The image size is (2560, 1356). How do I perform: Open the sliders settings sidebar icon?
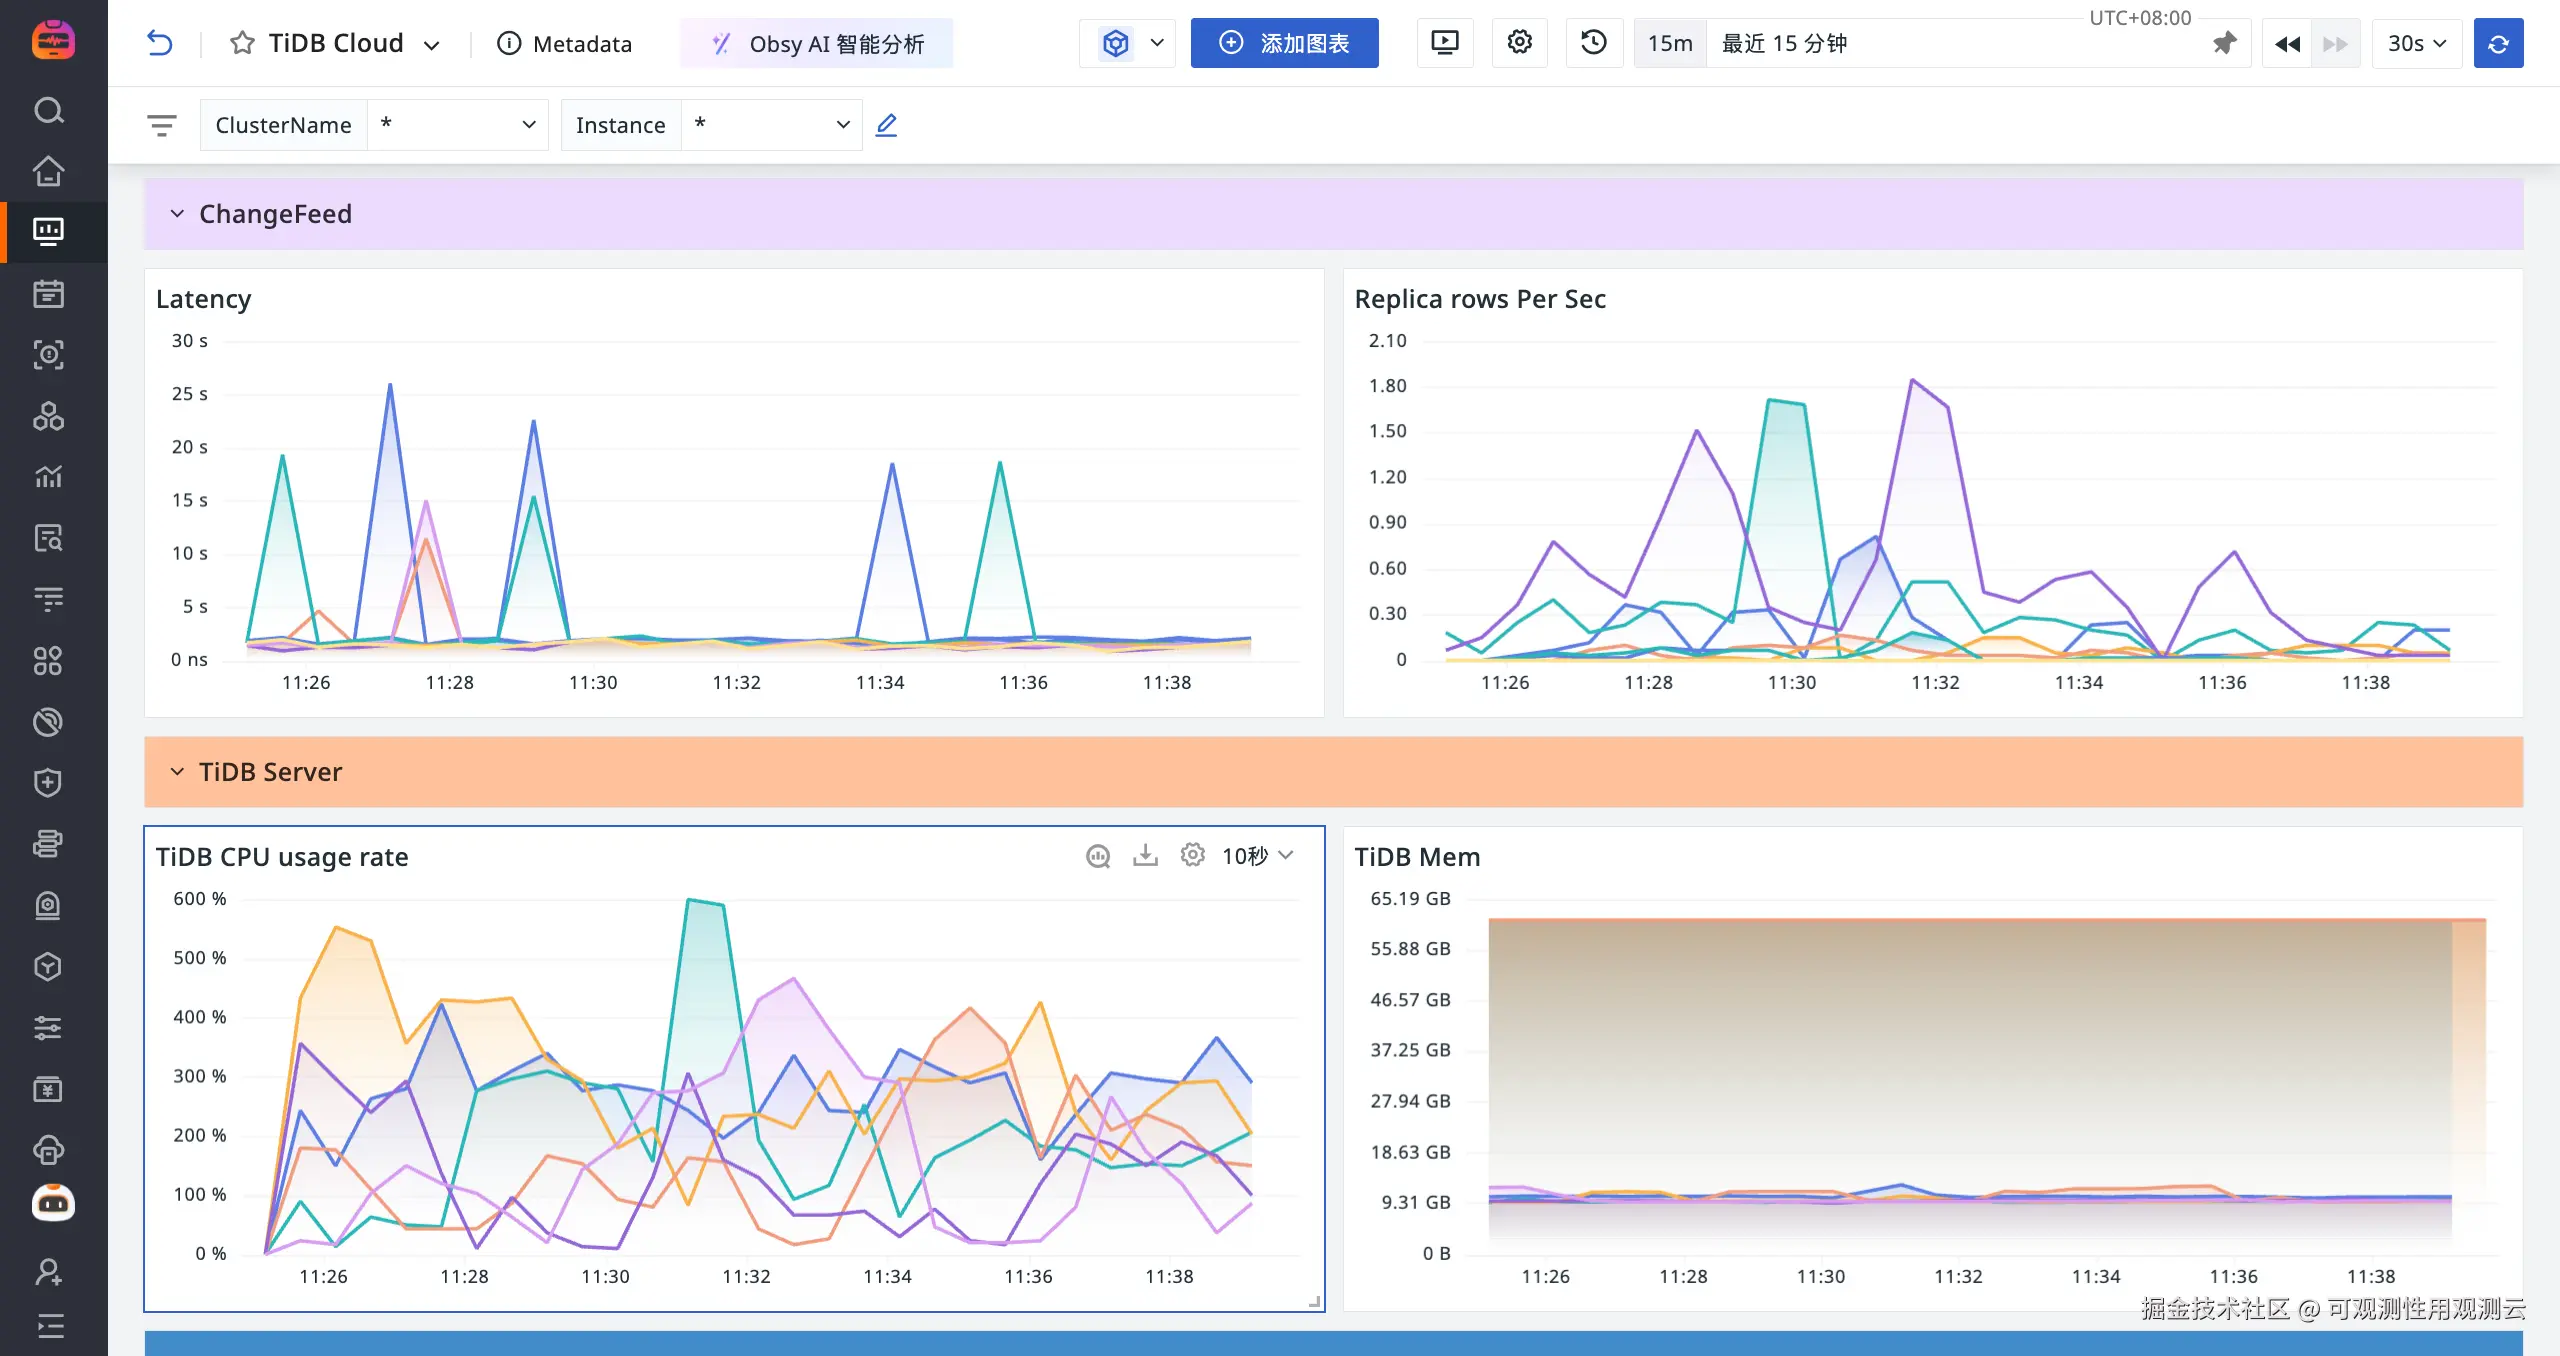[x=48, y=1028]
